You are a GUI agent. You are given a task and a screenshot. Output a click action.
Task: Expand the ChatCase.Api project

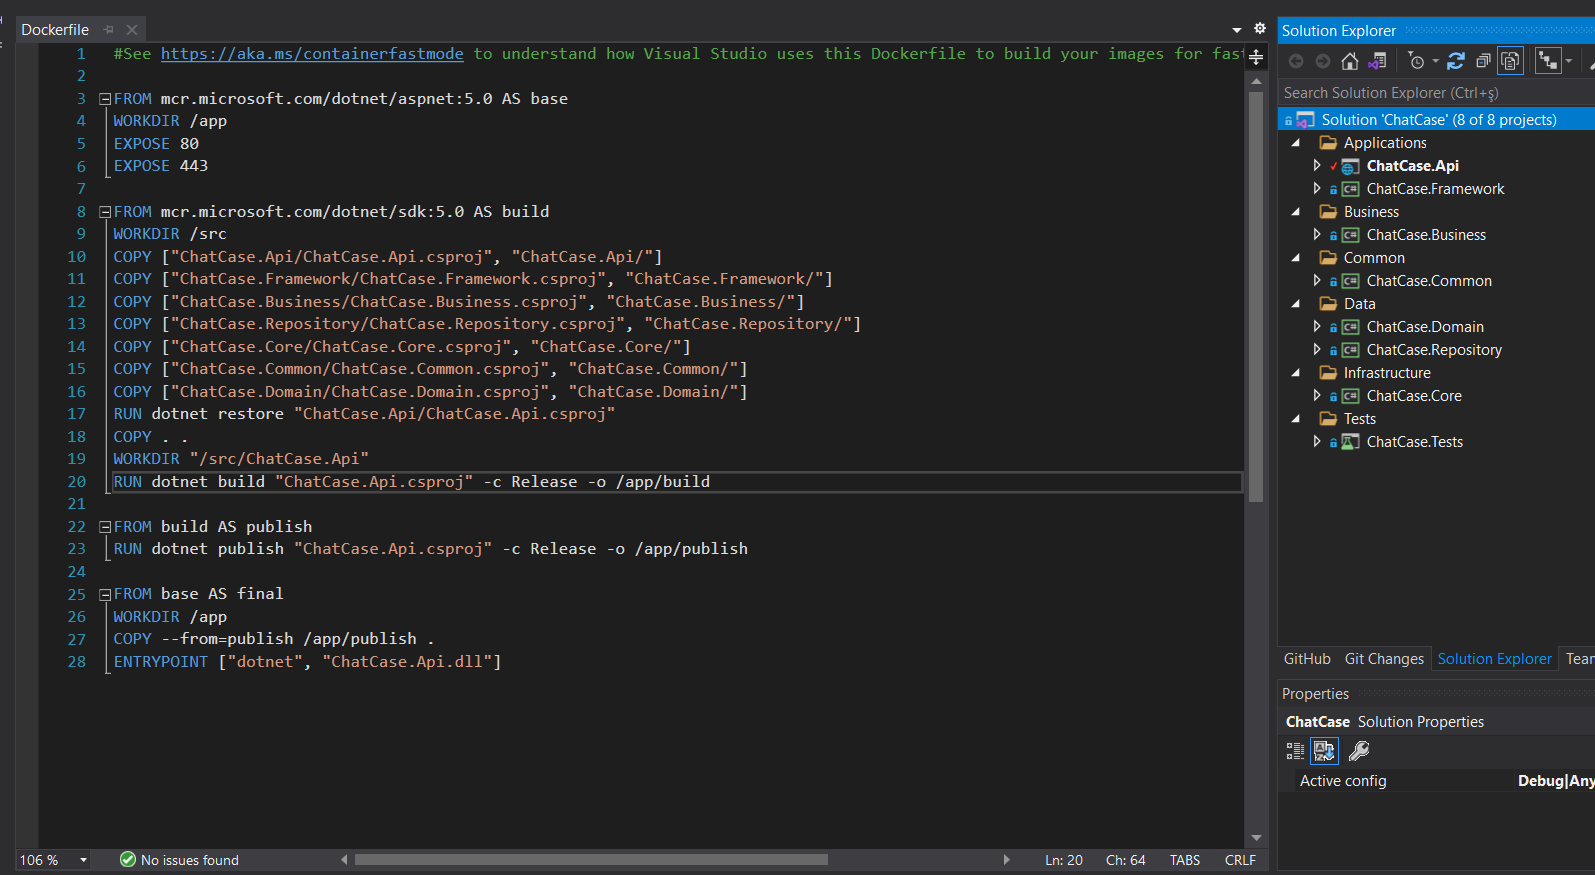(x=1317, y=166)
